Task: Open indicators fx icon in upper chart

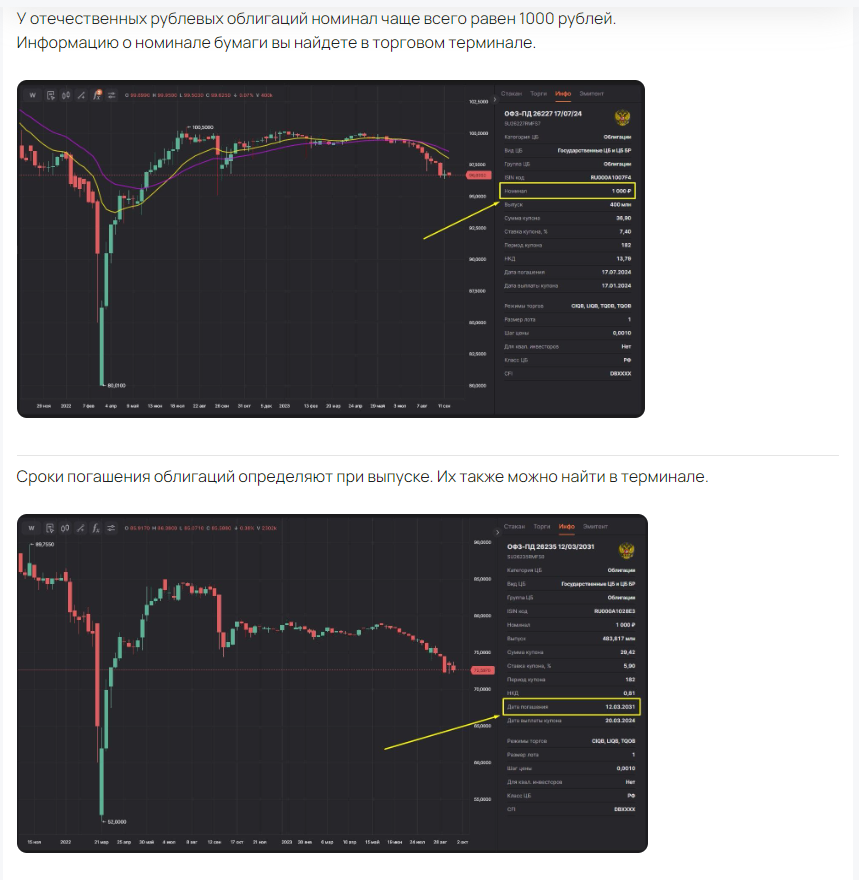Action: (x=96, y=95)
